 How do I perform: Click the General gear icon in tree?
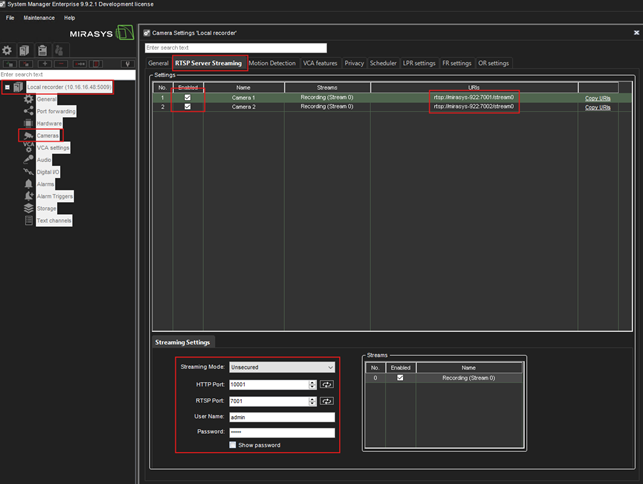tap(28, 99)
